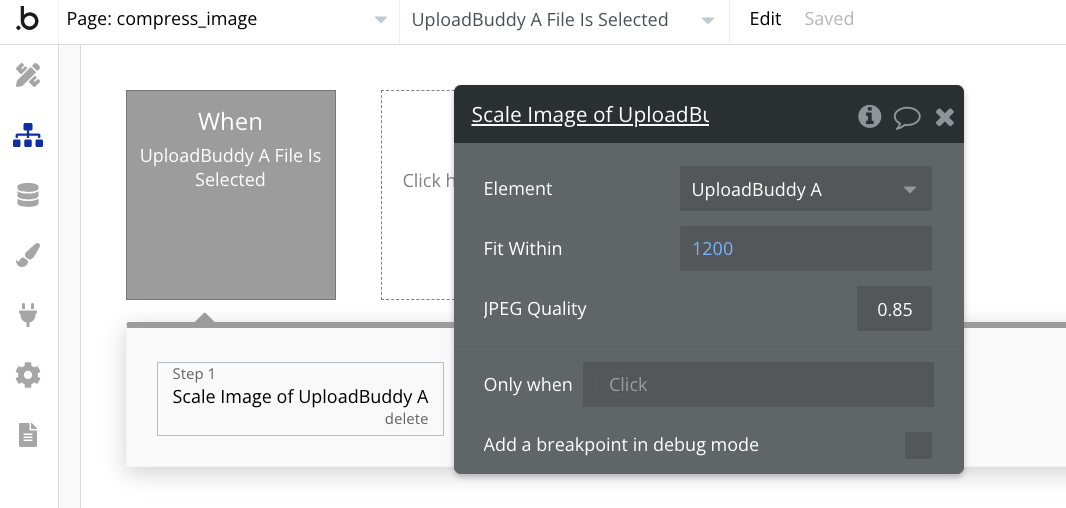Open the Settings tab gear icon

tap(28, 375)
